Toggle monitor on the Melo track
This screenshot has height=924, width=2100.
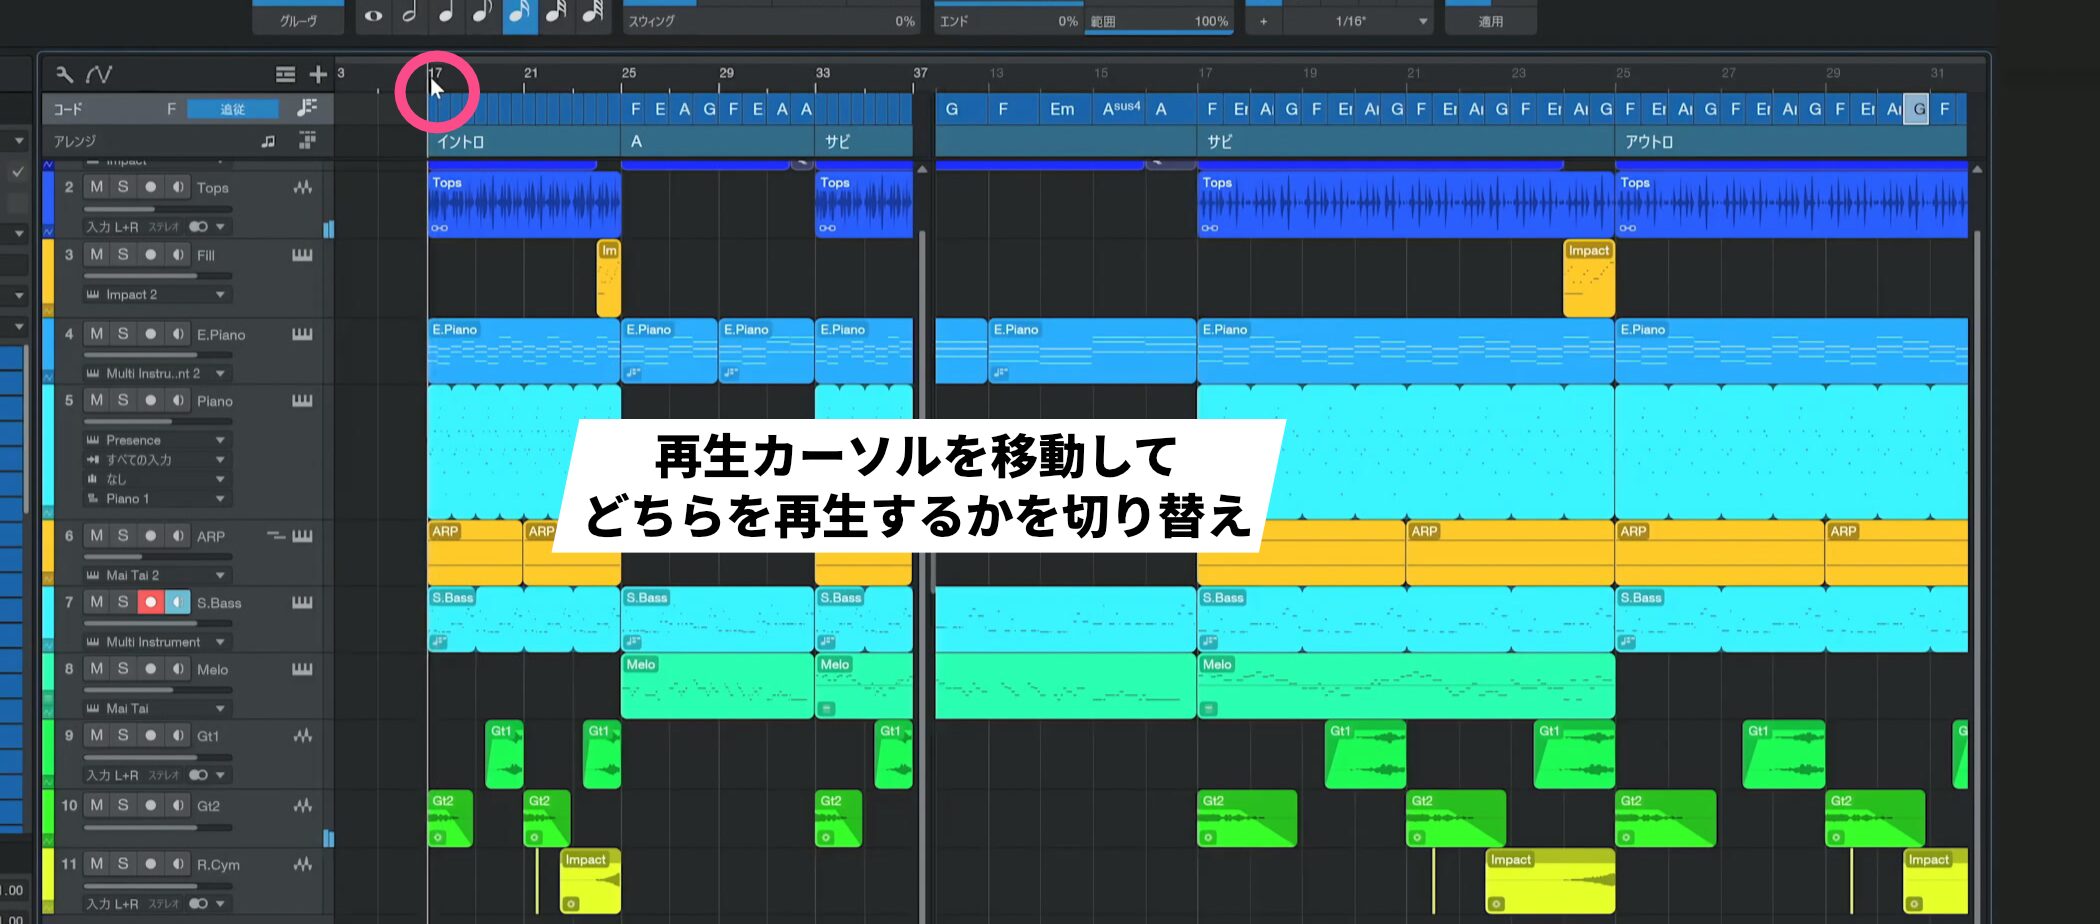177,669
